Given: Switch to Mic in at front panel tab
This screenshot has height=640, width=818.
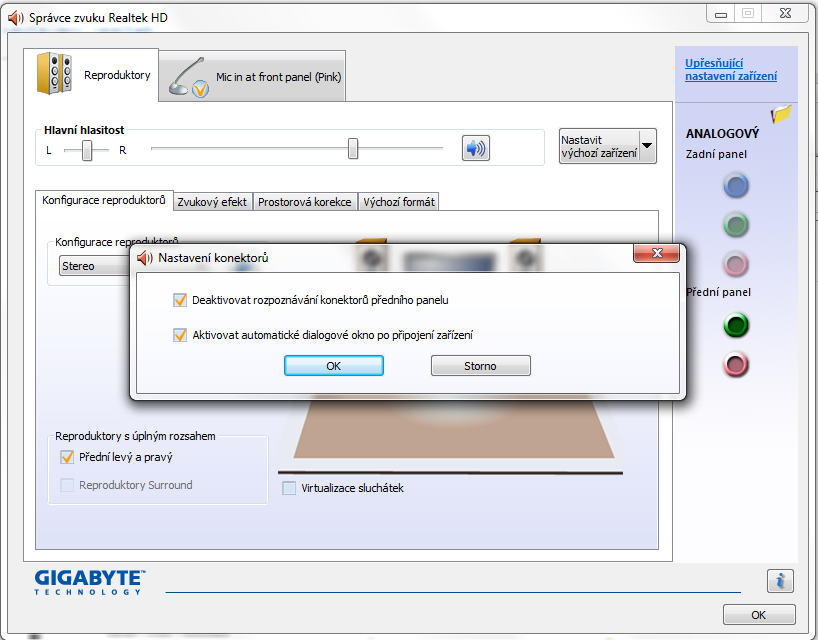Looking at the screenshot, I should pos(252,77).
